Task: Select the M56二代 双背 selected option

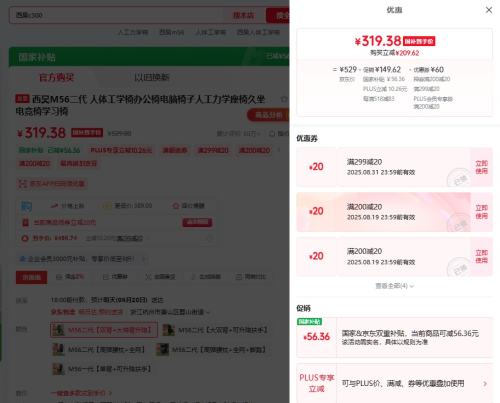Action: click(104, 330)
